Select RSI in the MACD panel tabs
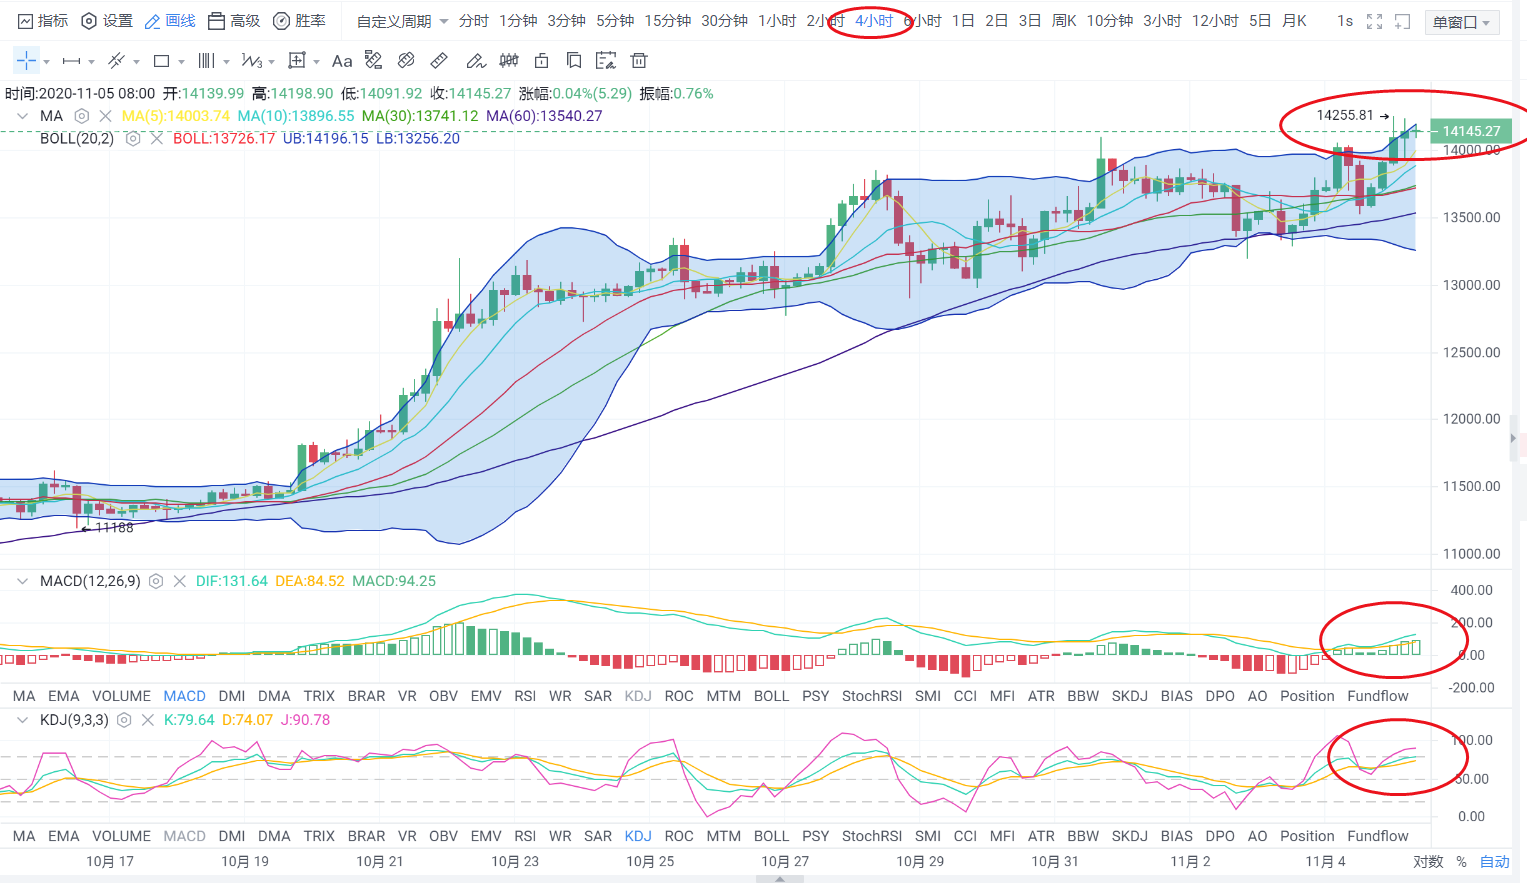Image resolution: width=1527 pixels, height=883 pixels. (x=525, y=696)
